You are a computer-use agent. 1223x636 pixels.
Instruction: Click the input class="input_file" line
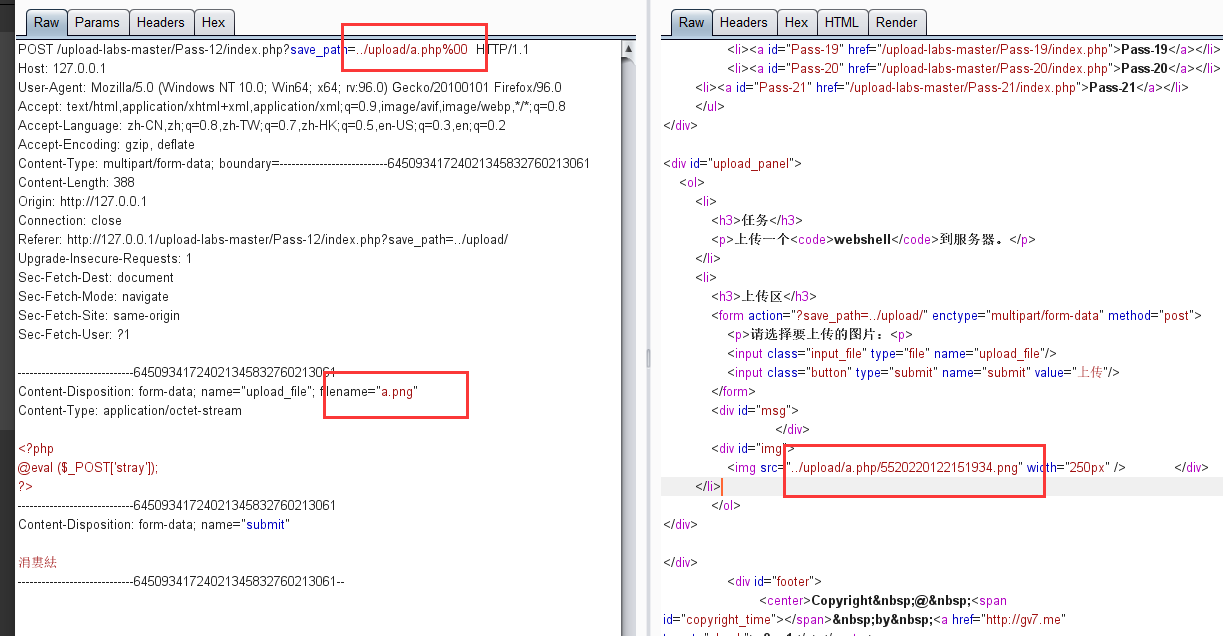[x=892, y=353]
